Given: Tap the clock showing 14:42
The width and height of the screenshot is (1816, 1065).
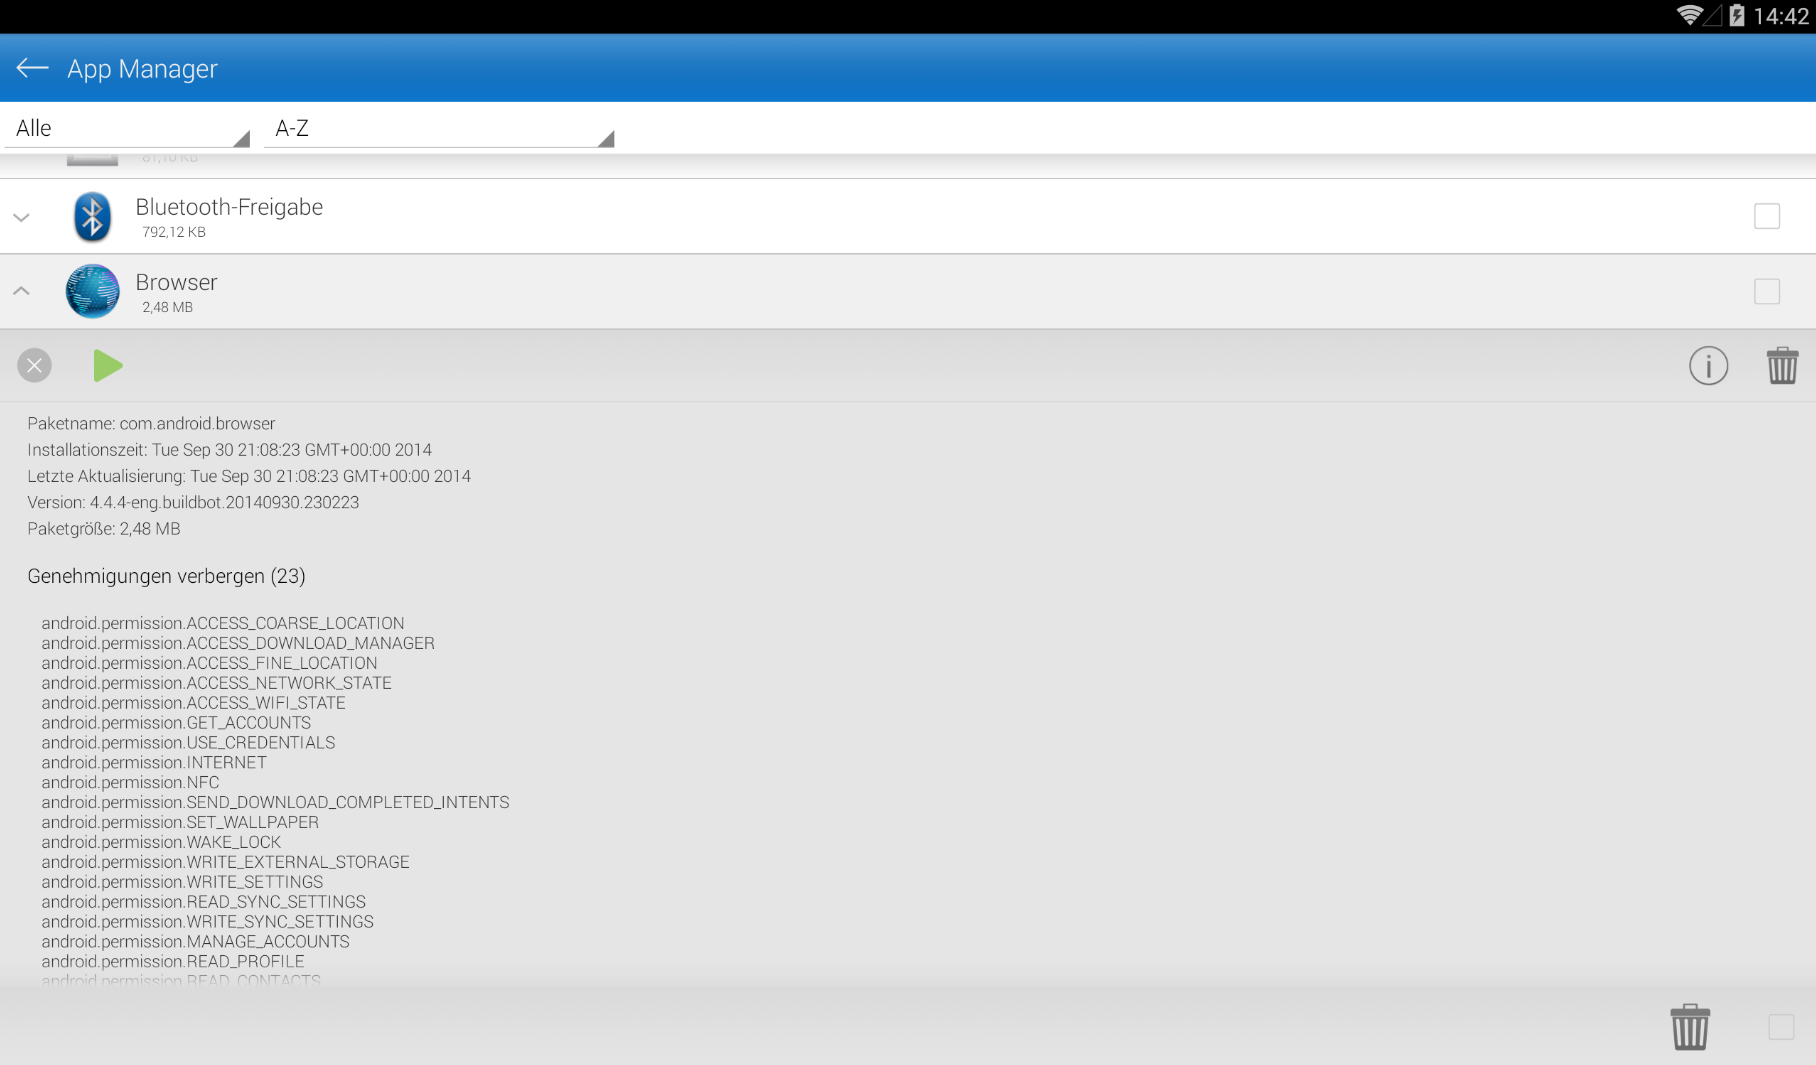Looking at the screenshot, I should click(x=1781, y=16).
